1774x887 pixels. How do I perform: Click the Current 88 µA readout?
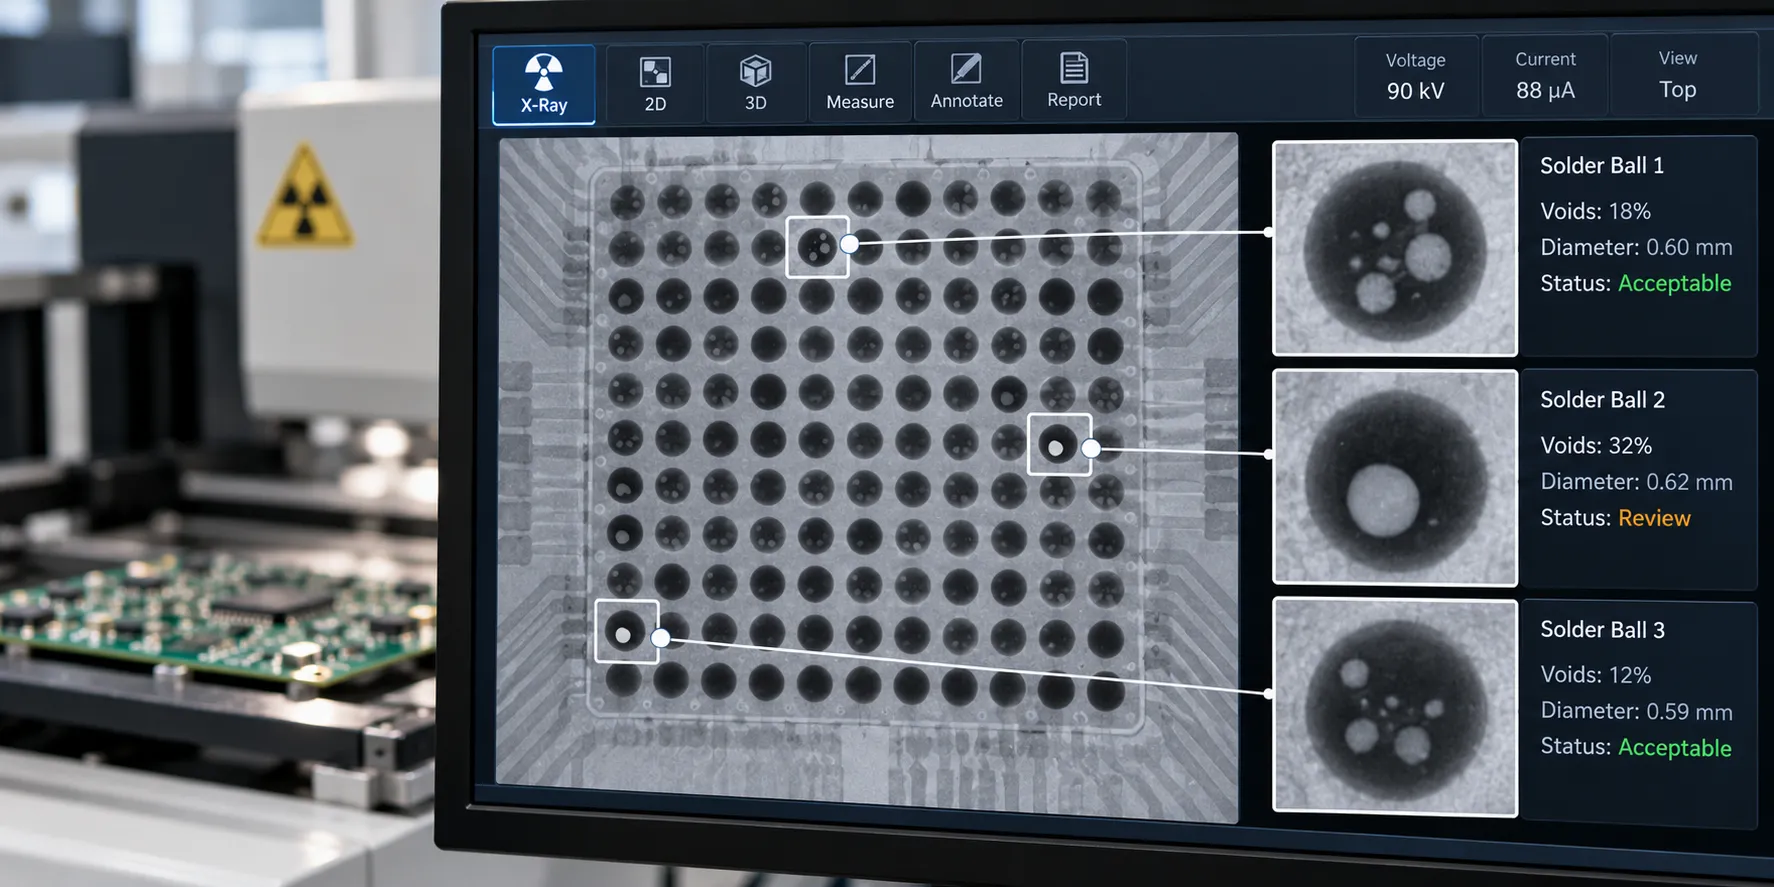click(x=1545, y=75)
